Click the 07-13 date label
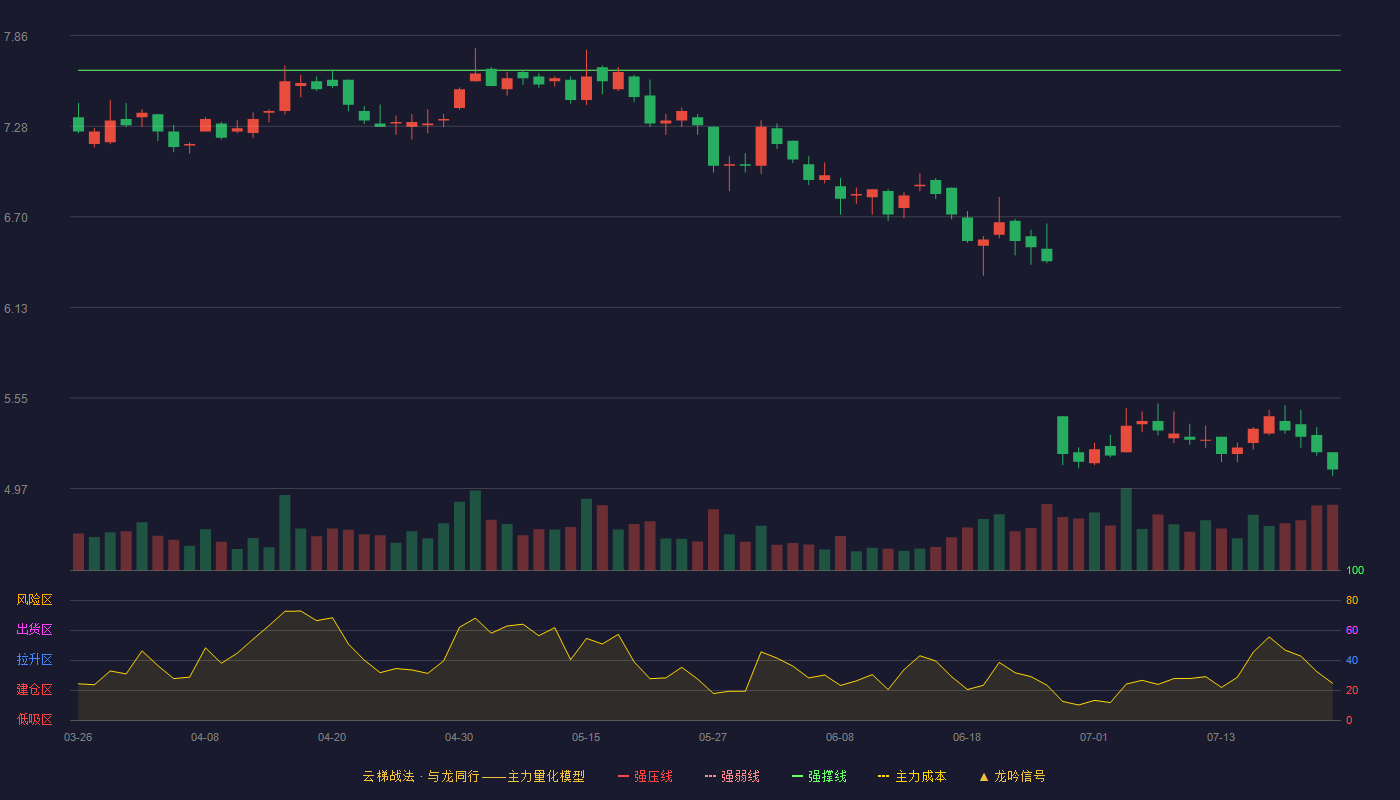The image size is (1400, 800). tap(1221, 737)
